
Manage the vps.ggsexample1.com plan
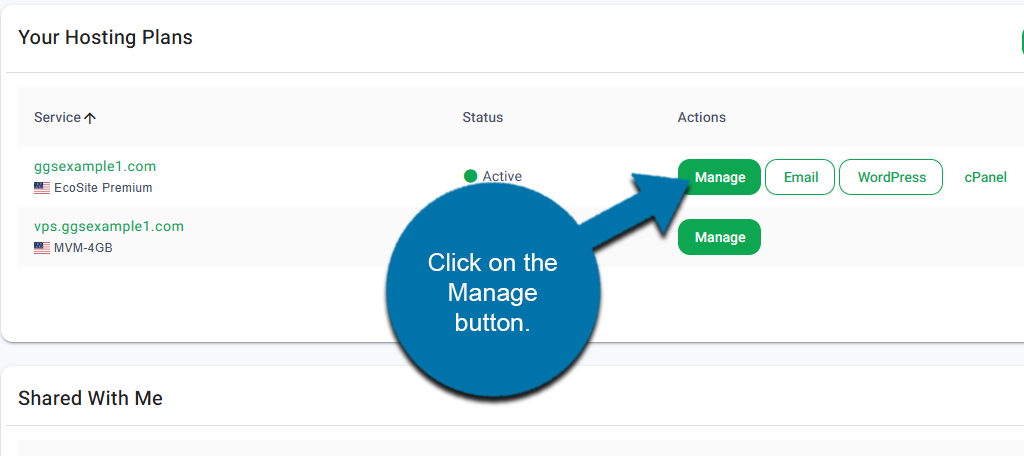[719, 237]
